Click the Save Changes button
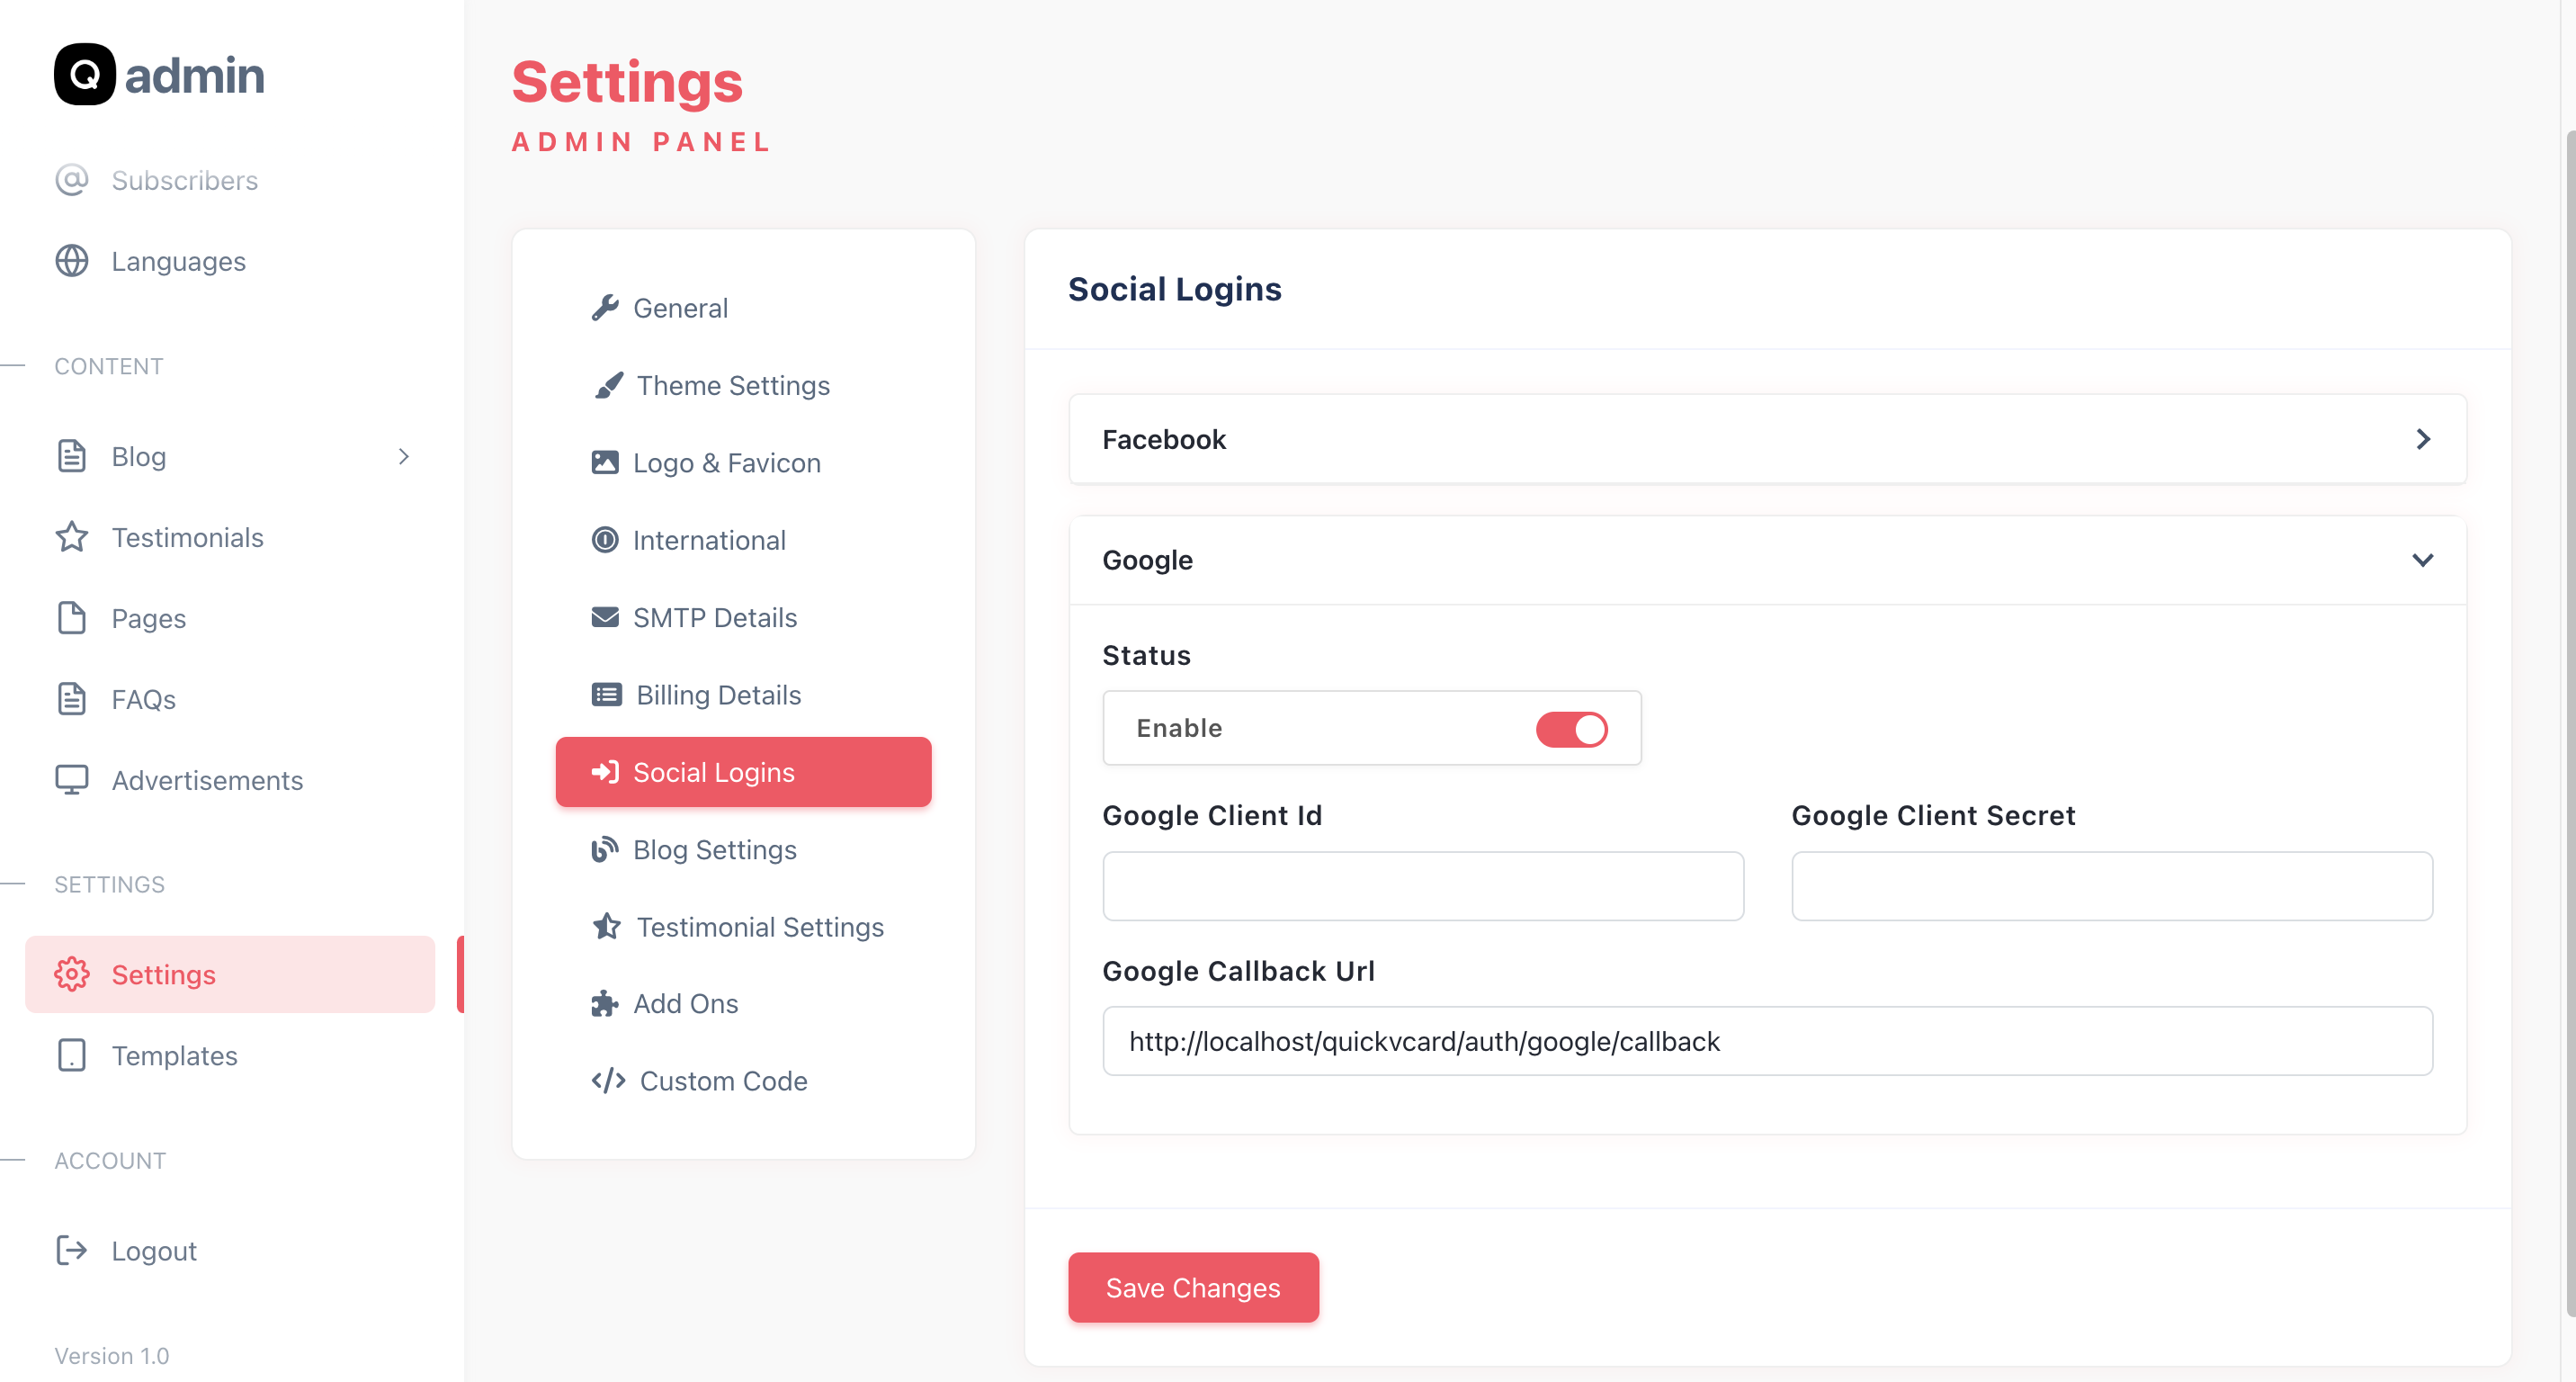This screenshot has width=2576, height=1382. (1193, 1288)
